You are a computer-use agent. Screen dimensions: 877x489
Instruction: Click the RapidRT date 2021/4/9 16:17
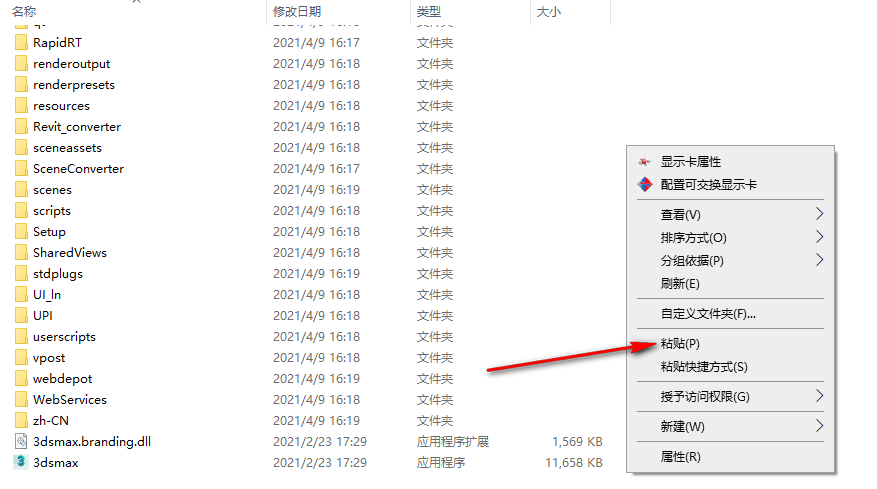point(316,43)
